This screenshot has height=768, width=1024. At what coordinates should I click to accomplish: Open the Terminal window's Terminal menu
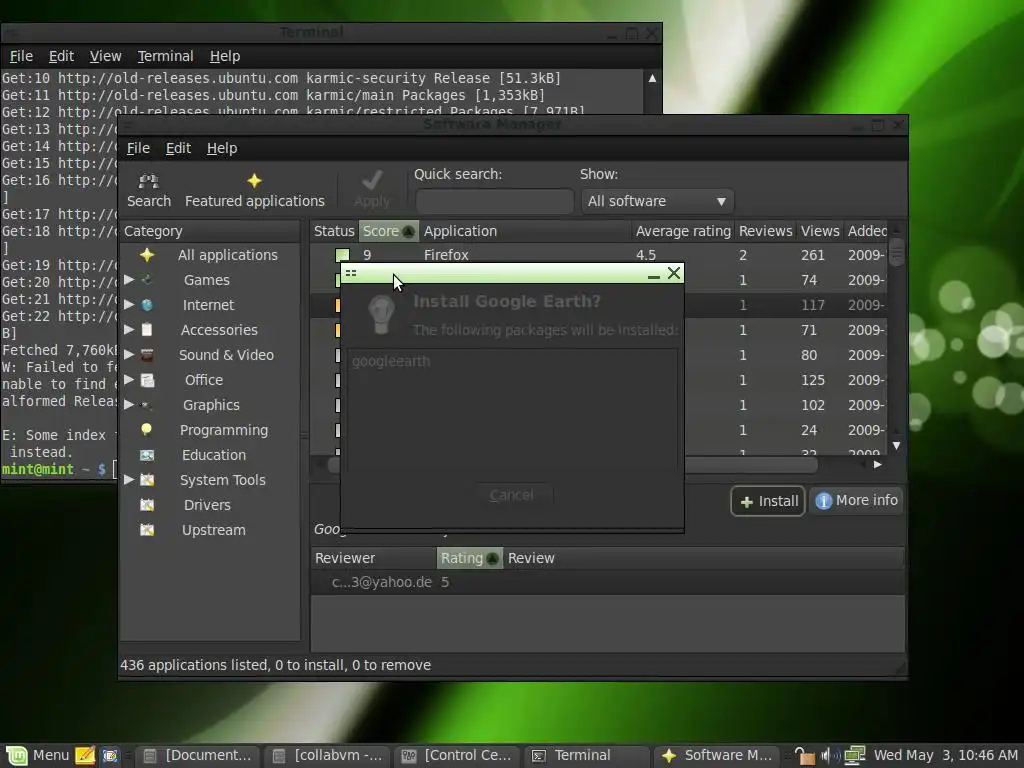click(x=165, y=56)
